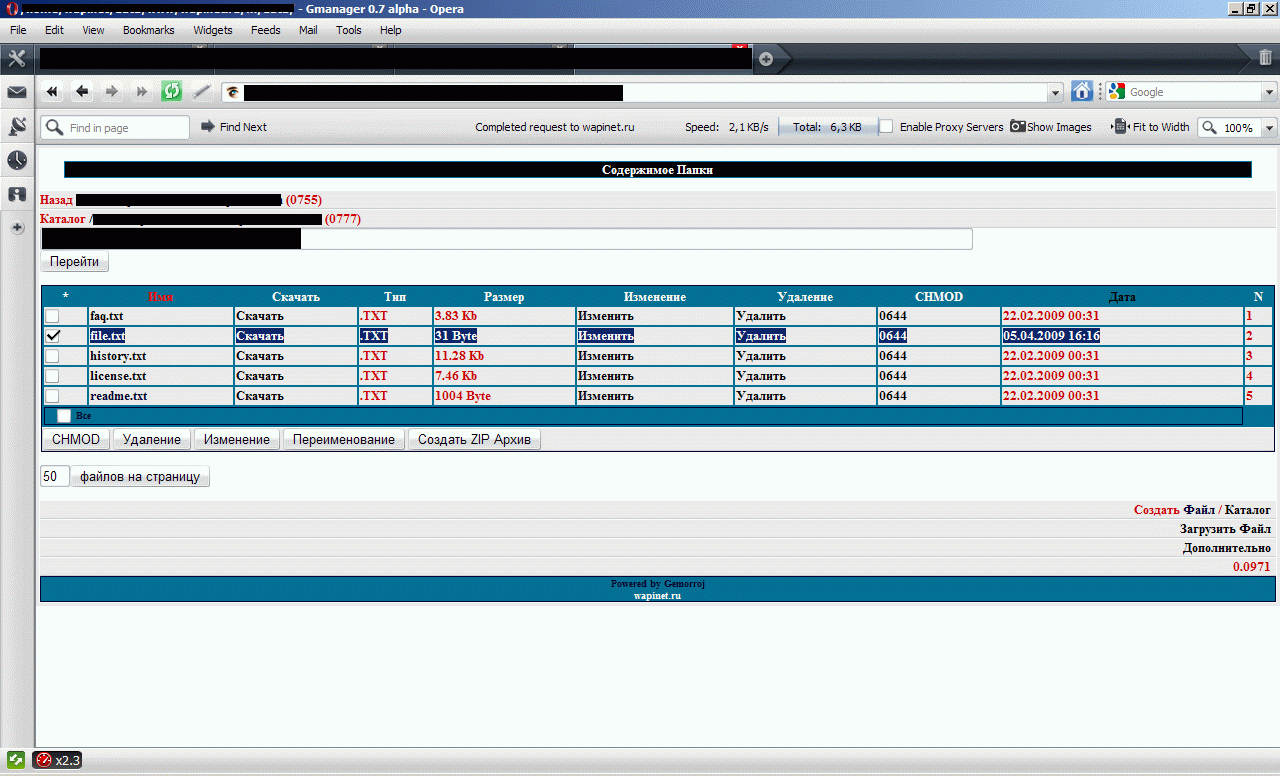Open the Widgets menu
The width and height of the screenshot is (1280, 776).
point(212,30)
